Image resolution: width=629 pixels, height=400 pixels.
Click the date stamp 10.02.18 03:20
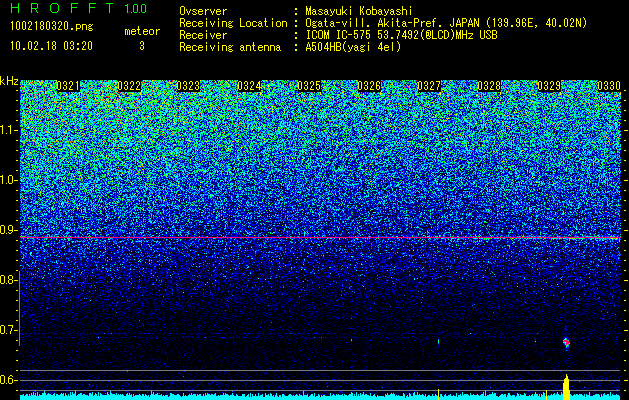pyautogui.click(x=51, y=46)
